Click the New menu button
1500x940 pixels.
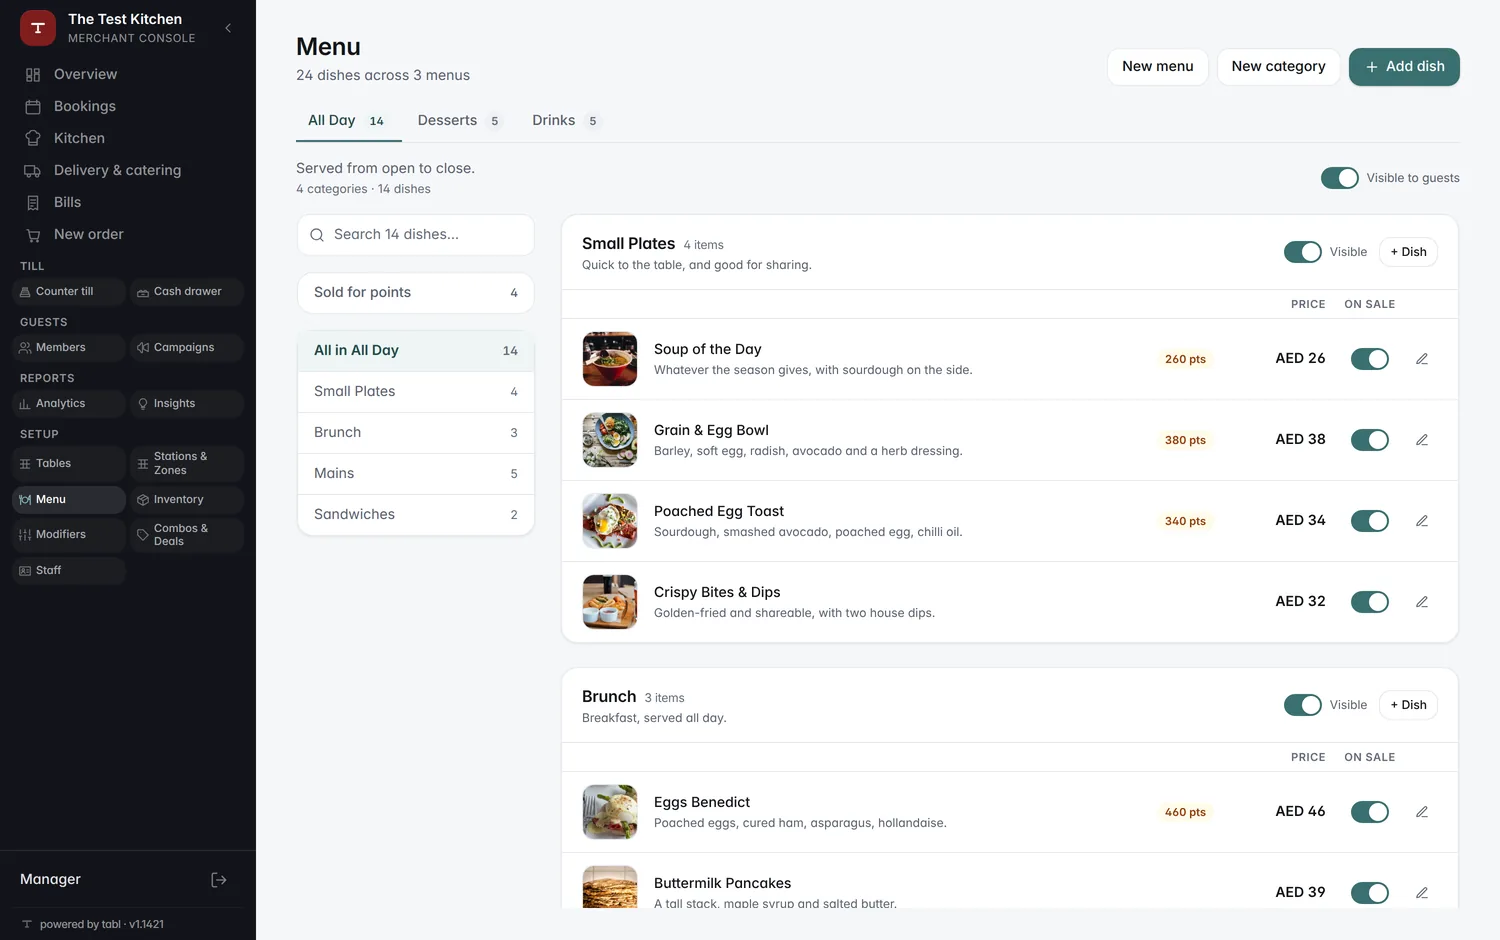1158,67
